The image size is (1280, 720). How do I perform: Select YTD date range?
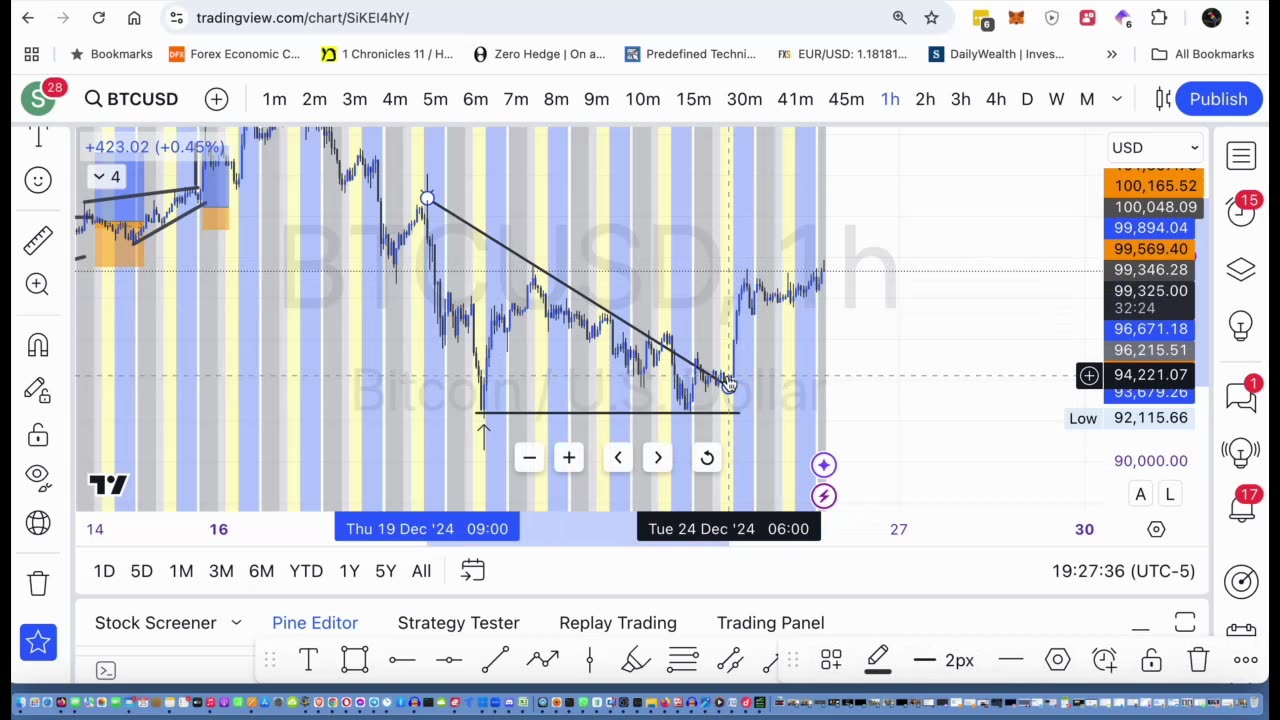click(x=306, y=571)
